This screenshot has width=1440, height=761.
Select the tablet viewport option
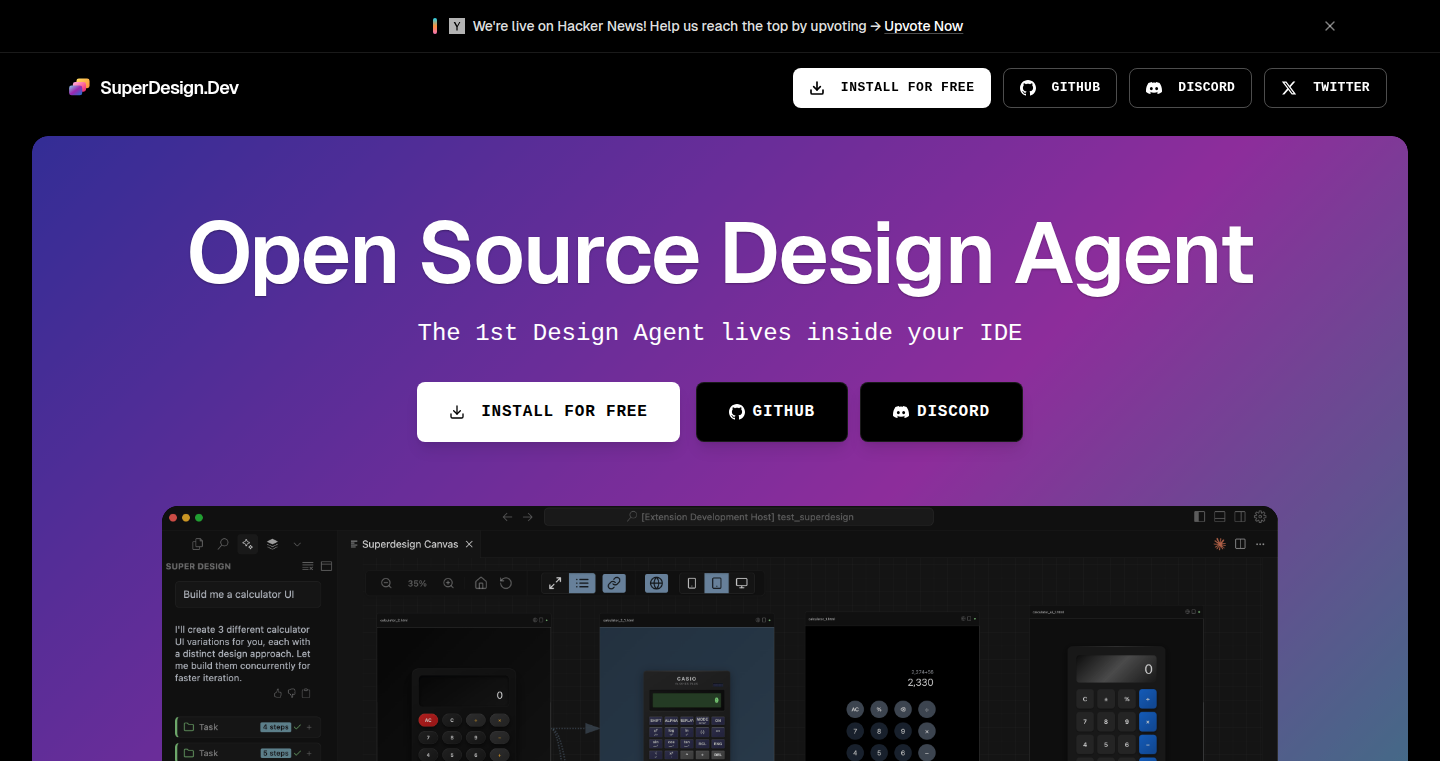[x=716, y=583]
